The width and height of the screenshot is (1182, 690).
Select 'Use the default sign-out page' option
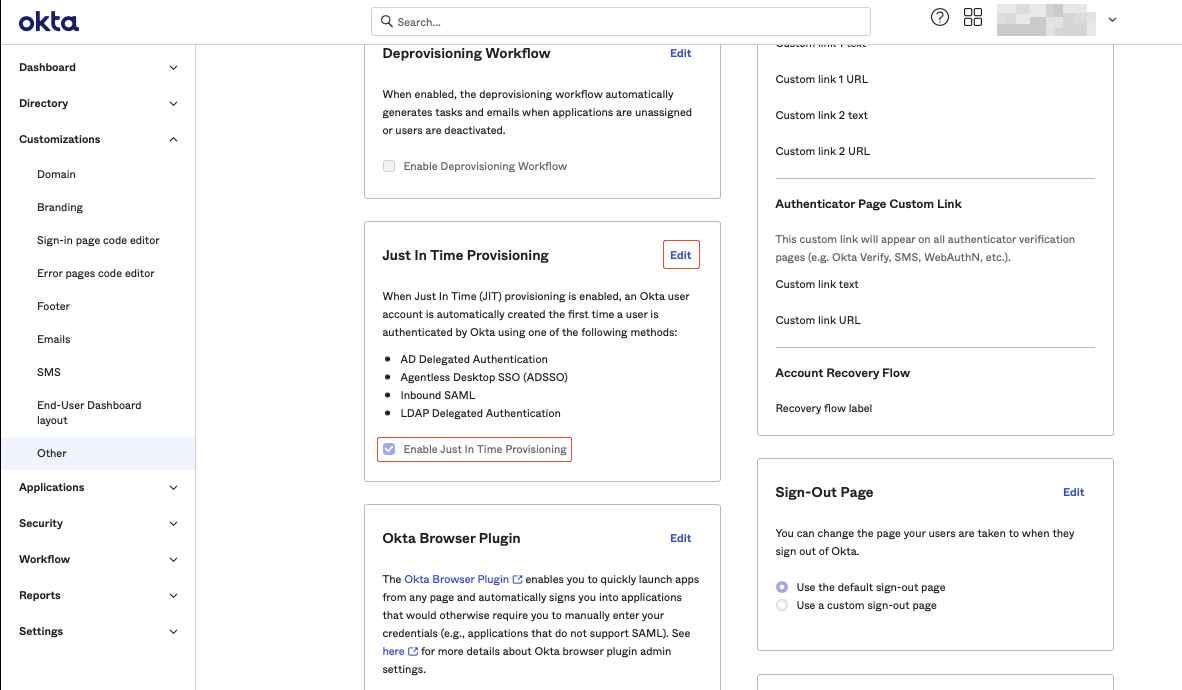tap(782, 587)
